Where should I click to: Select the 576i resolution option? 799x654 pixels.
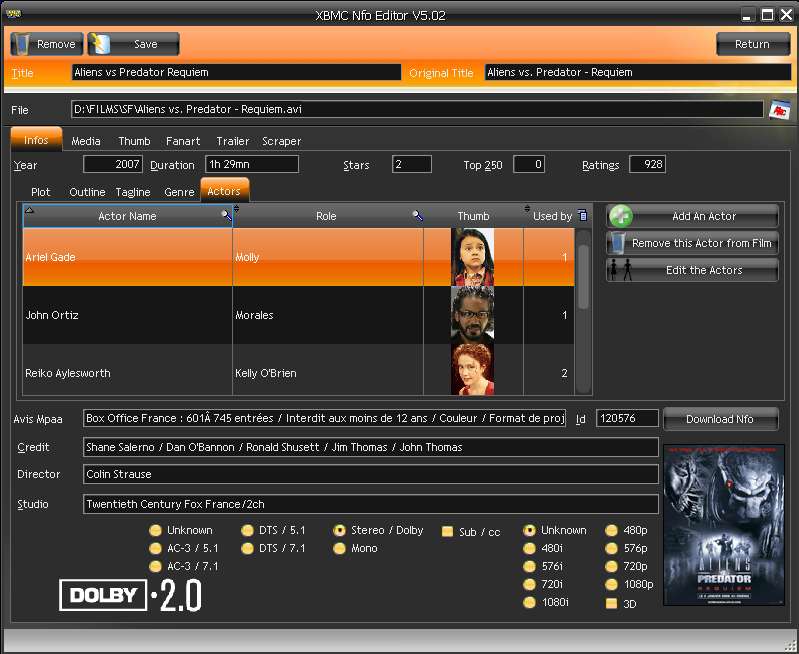[x=529, y=566]
